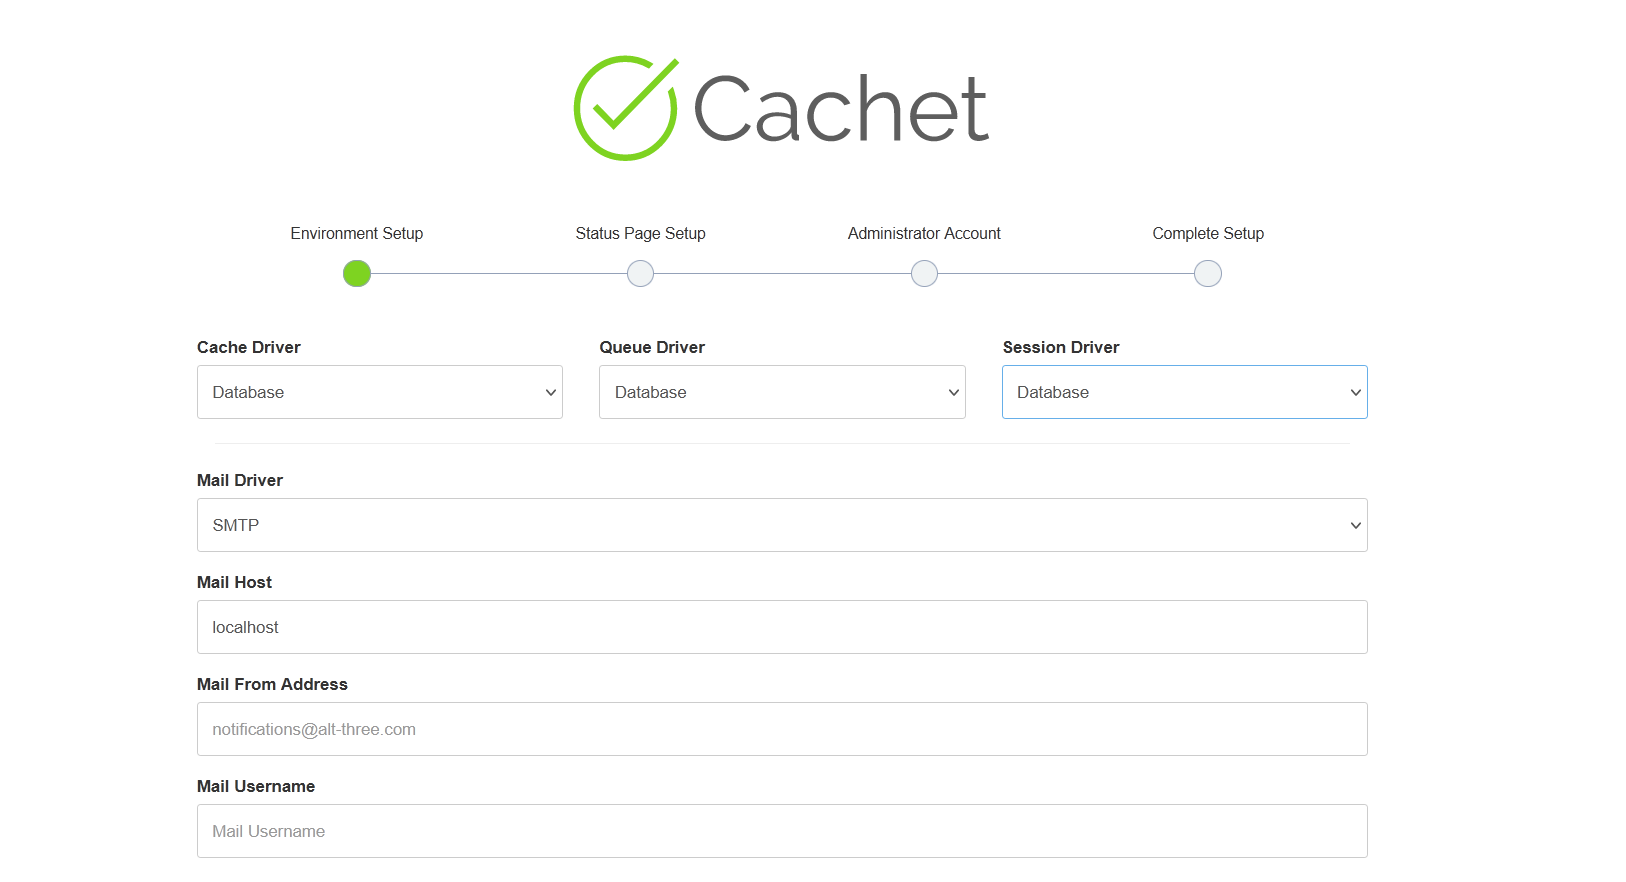Click the Mail Driver field label
The height and width of the screenshot is (882, 1626).
pyautogui.click(x=240, y=480)
